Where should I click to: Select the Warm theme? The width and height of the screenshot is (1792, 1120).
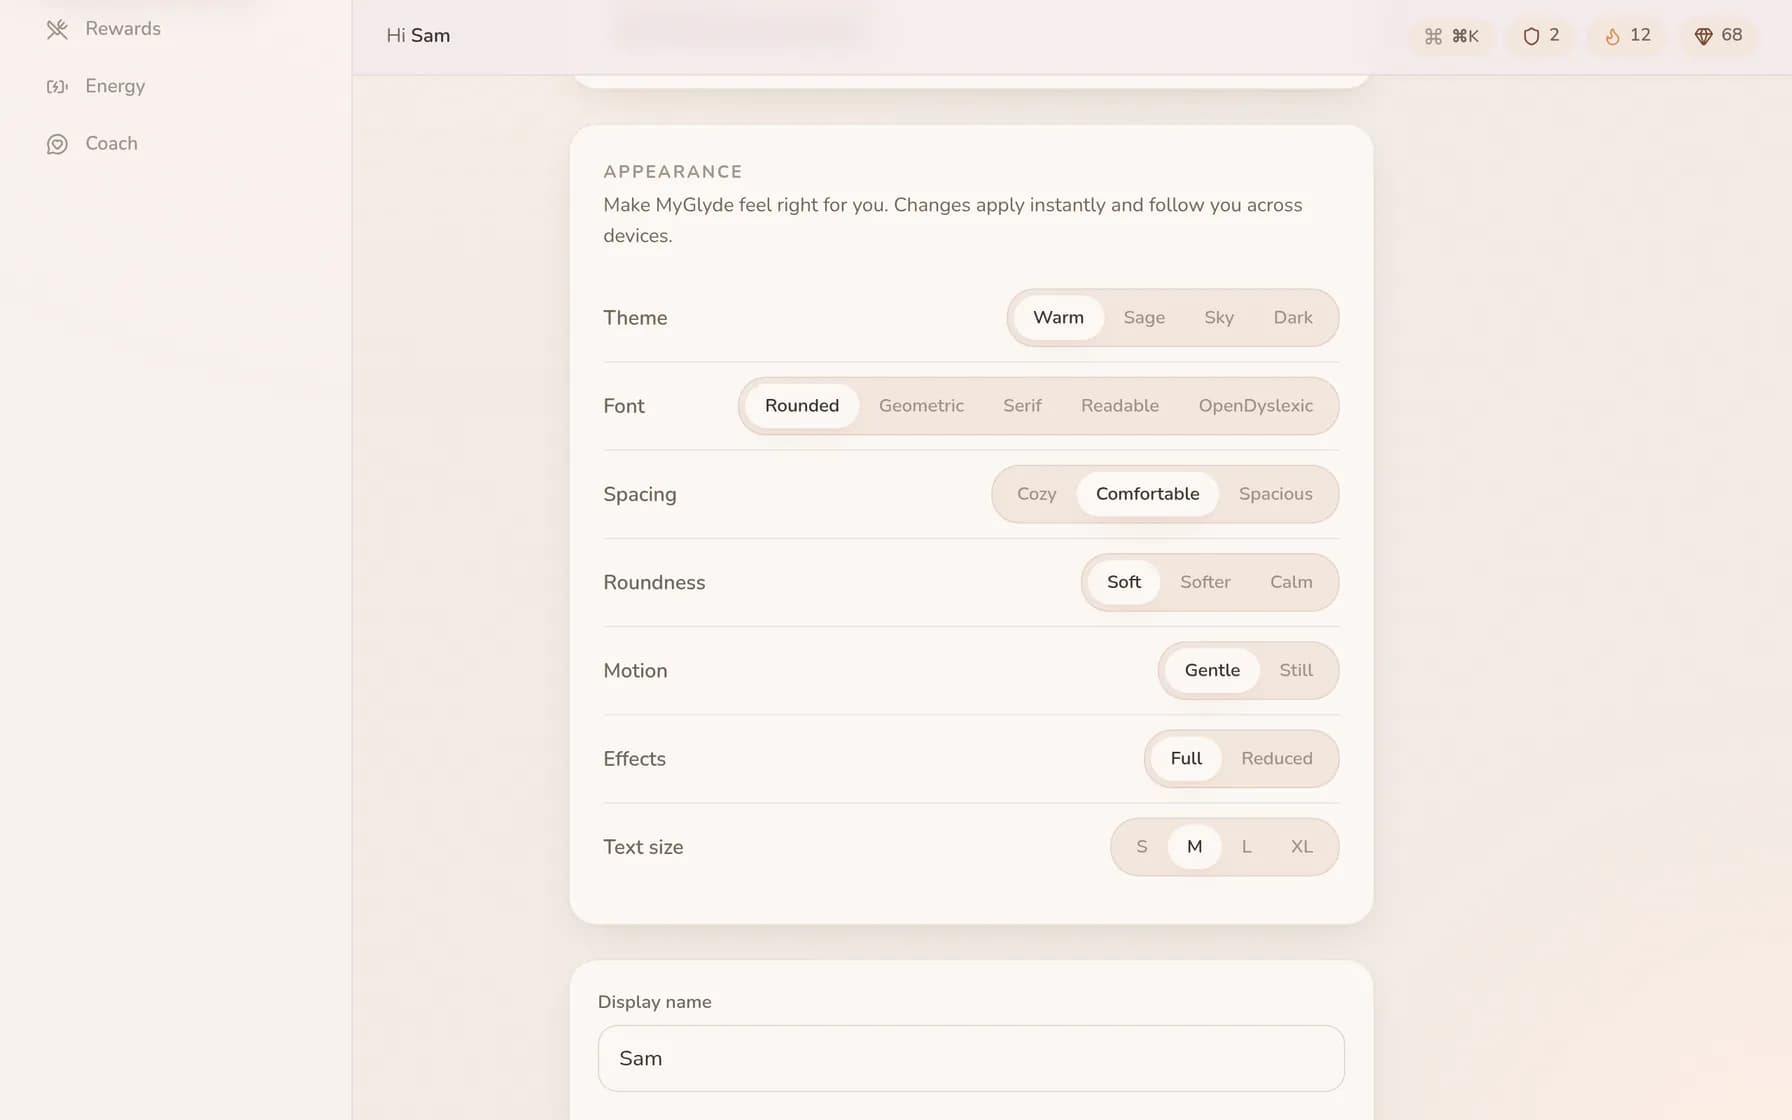click(1058, 318)
